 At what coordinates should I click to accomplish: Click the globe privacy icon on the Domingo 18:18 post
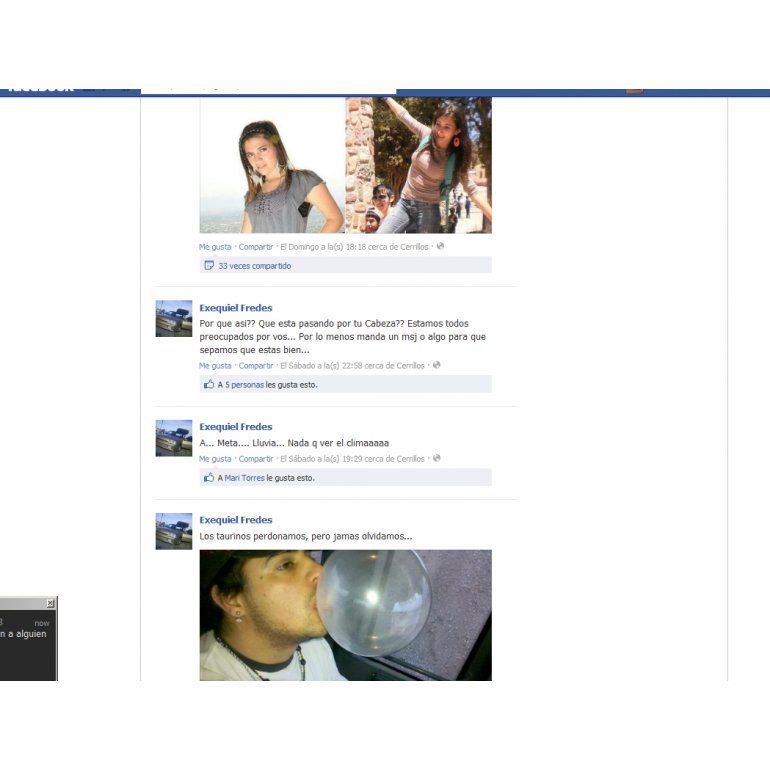pos(440,246)
